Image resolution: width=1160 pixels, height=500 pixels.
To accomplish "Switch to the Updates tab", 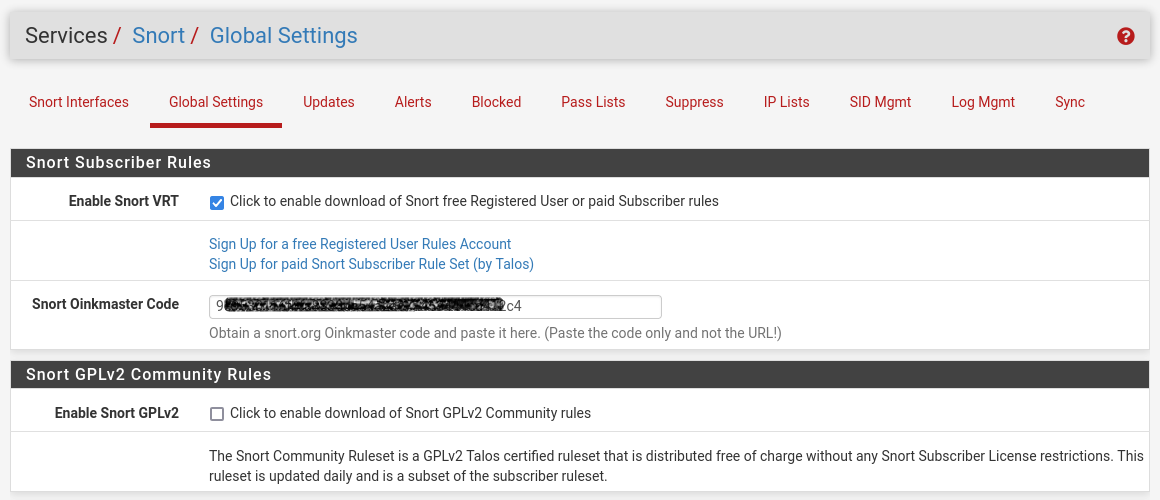I will 329,102.
